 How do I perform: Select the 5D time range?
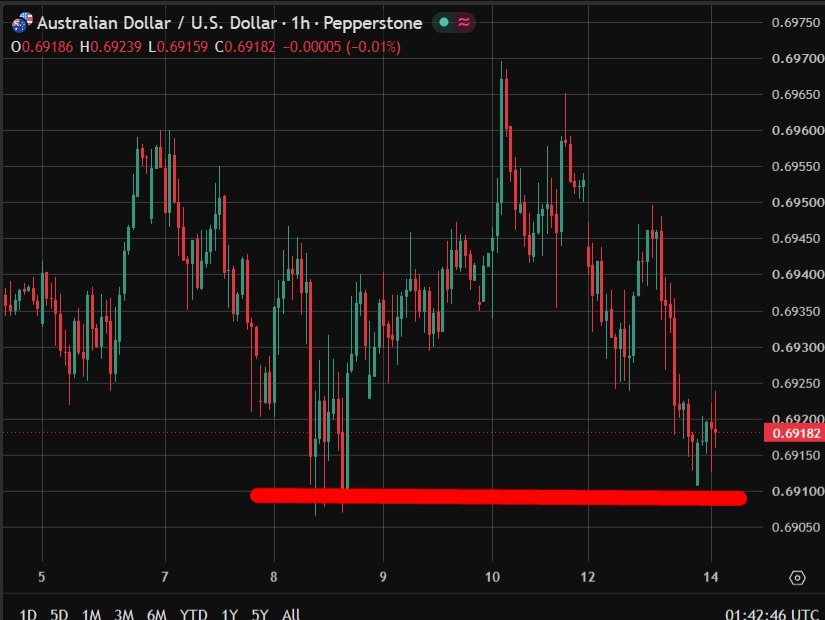59,614
